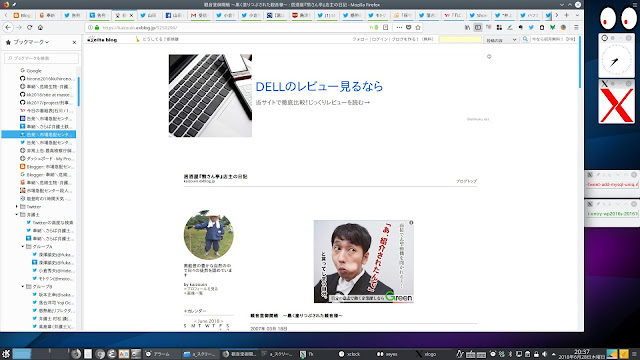Click the DELLのレビュー見るなら ad link

319,87
